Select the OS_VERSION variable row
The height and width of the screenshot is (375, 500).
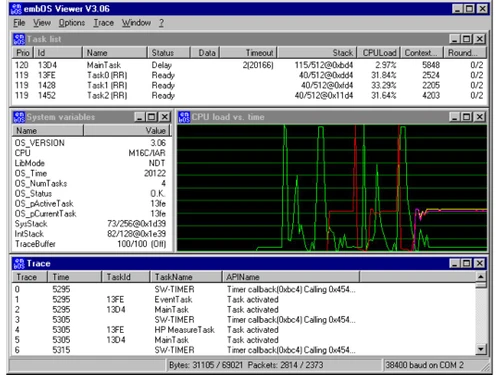(x=91, y=143)
